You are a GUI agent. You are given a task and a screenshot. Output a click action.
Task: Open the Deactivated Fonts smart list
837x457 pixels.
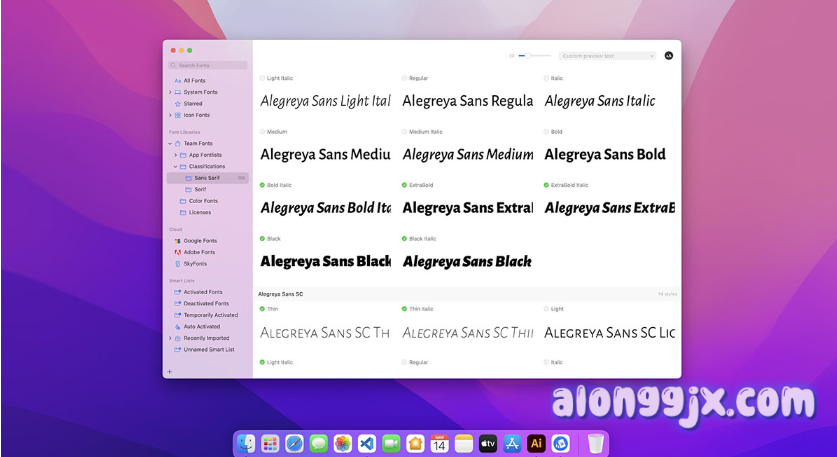206,303
